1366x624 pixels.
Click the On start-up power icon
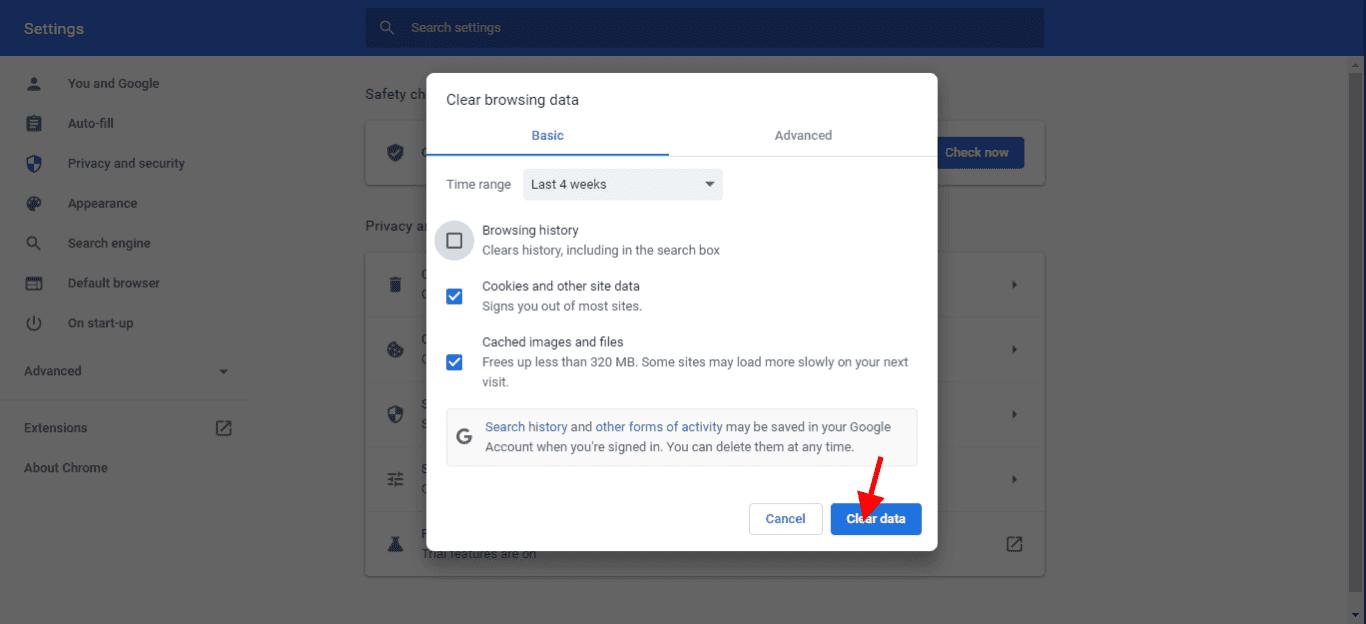coord(34,324)
